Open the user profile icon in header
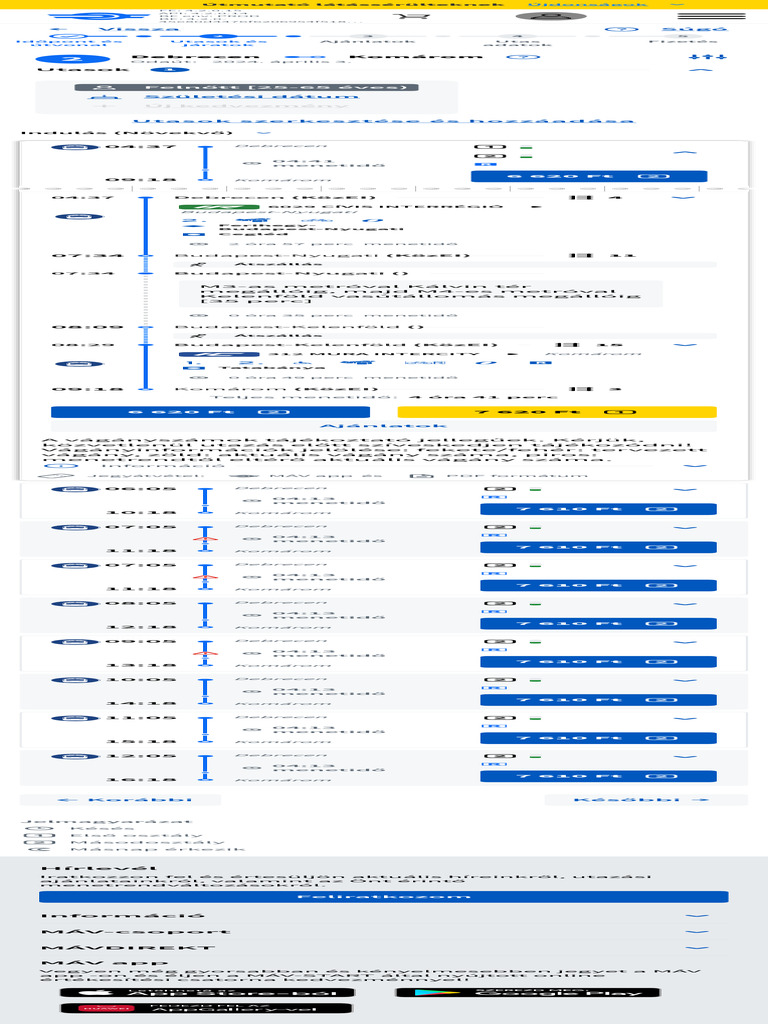 pyautogui.click(x=551, y=16)
